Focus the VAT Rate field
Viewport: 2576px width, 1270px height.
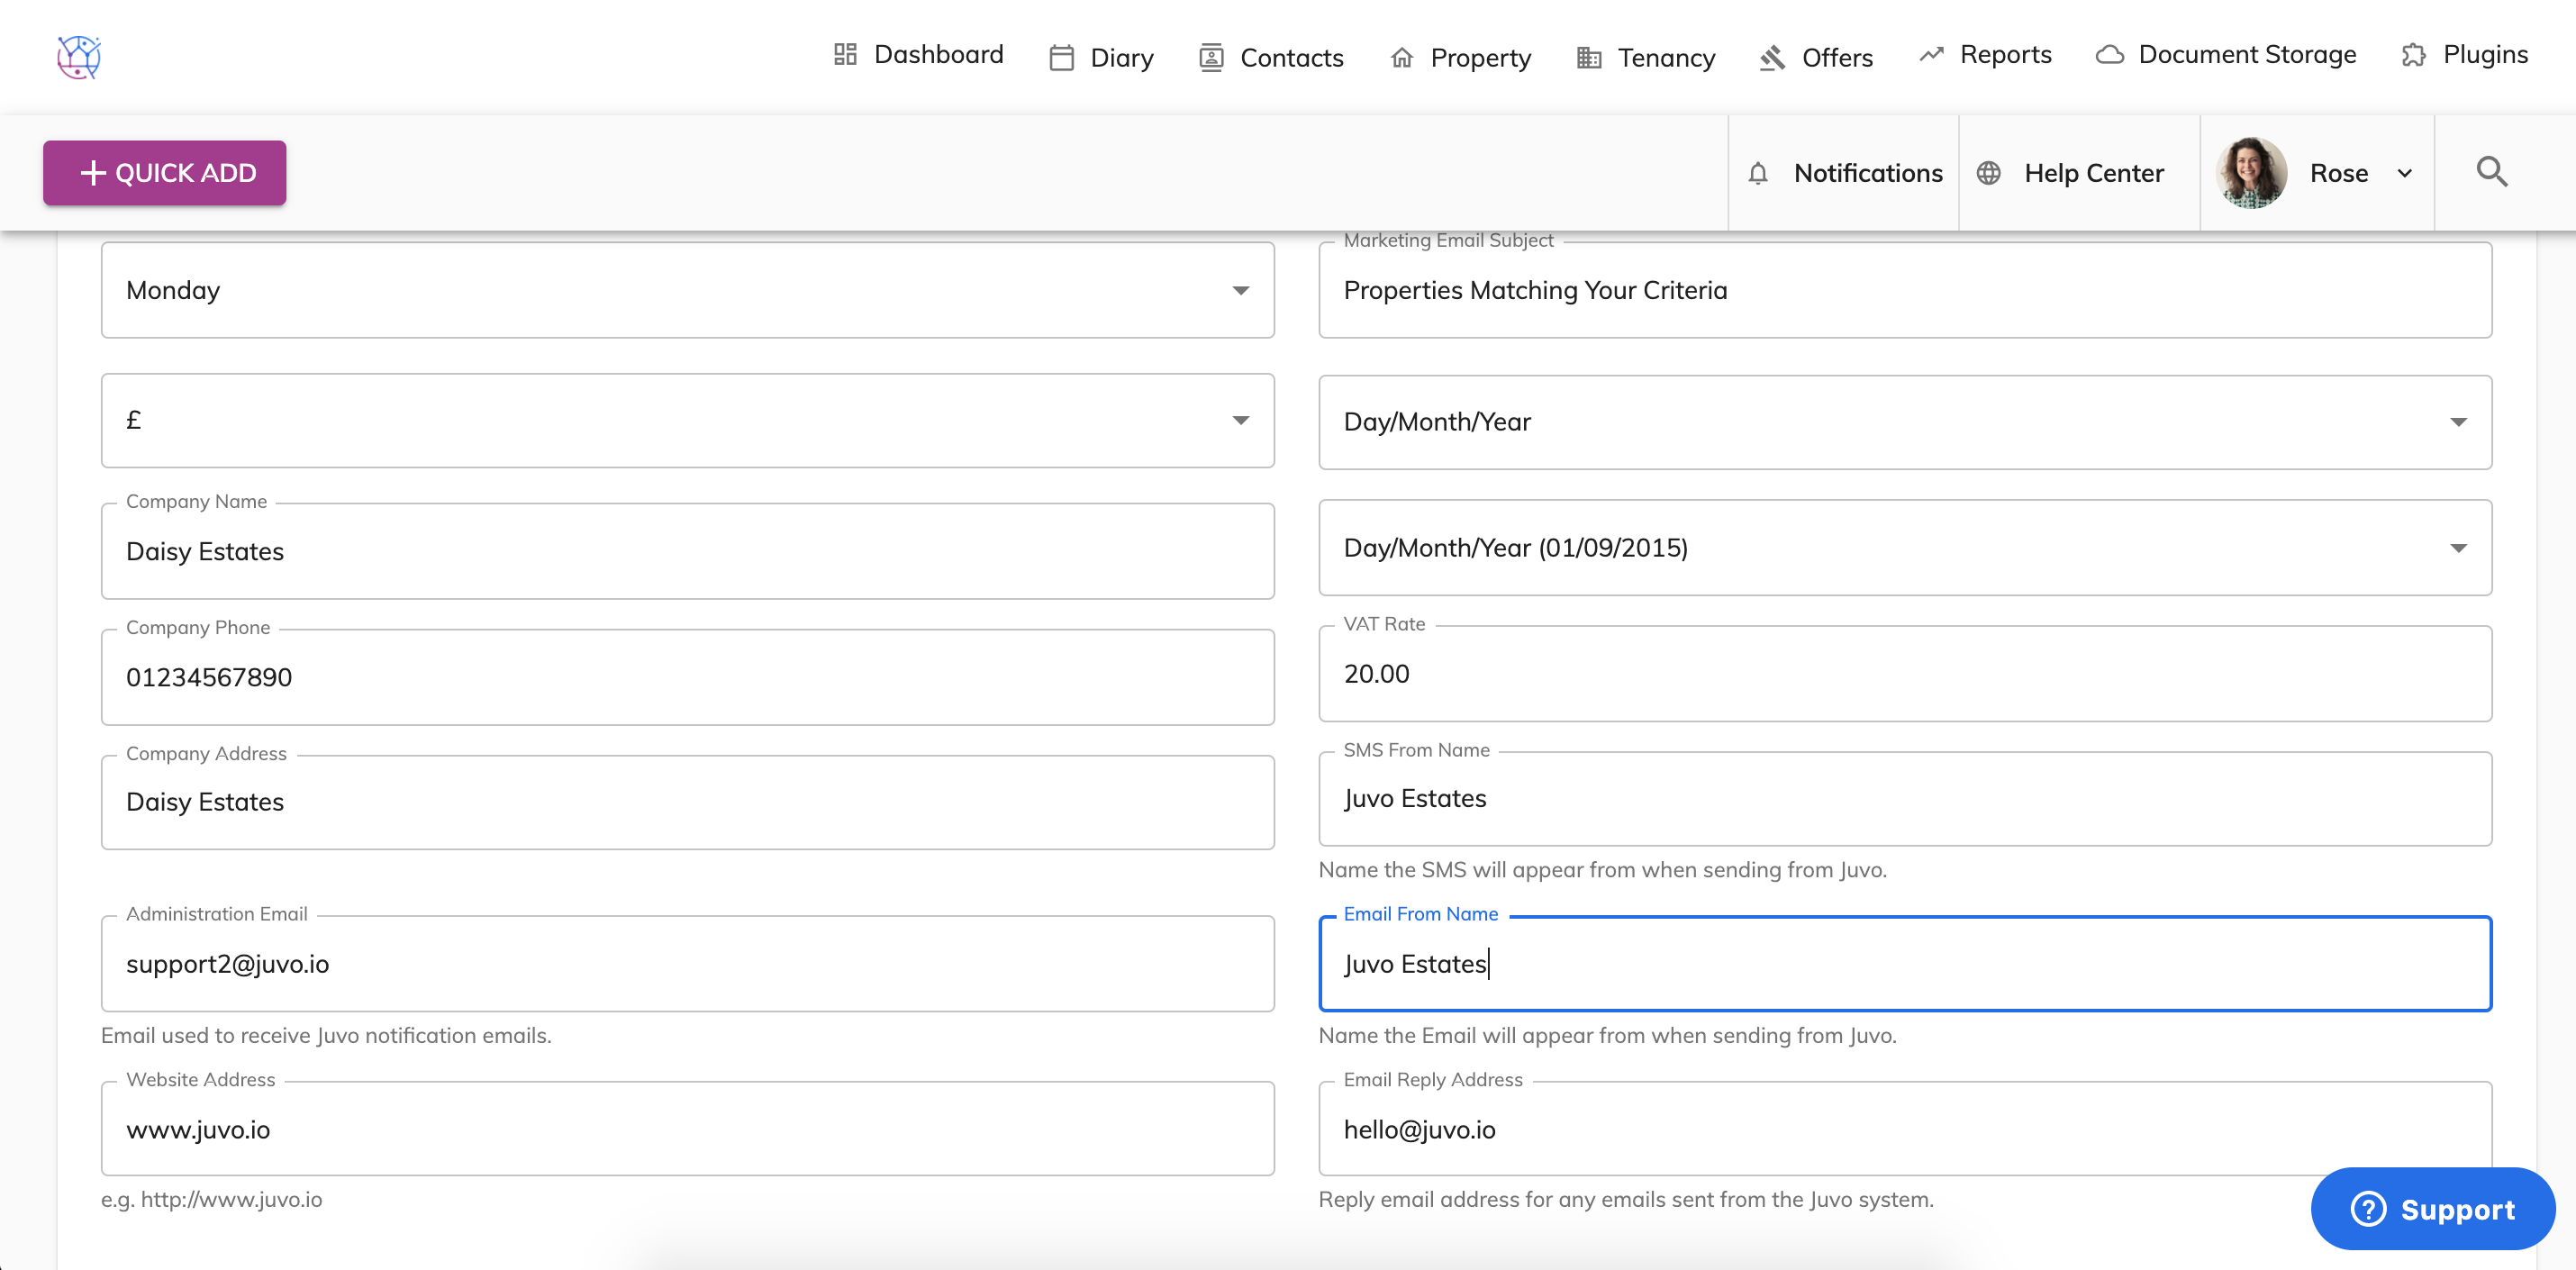(1904, 674)
